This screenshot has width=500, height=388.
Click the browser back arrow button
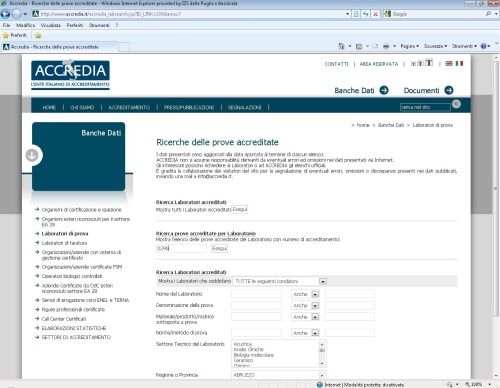point(5,14)
